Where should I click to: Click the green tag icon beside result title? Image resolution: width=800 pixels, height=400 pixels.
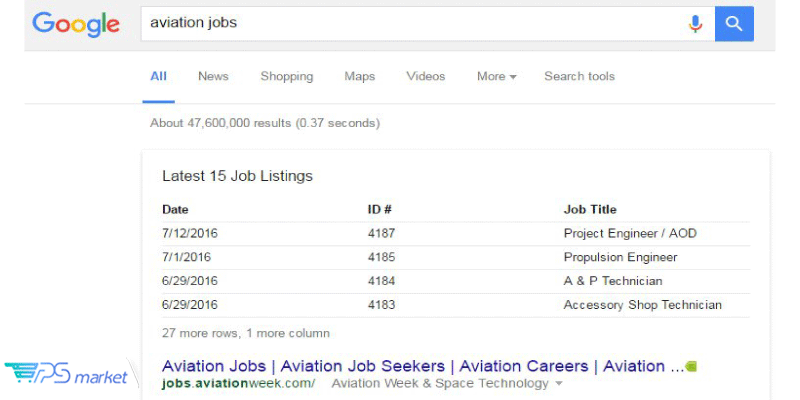pyautogui.click(x=691, y=366)
